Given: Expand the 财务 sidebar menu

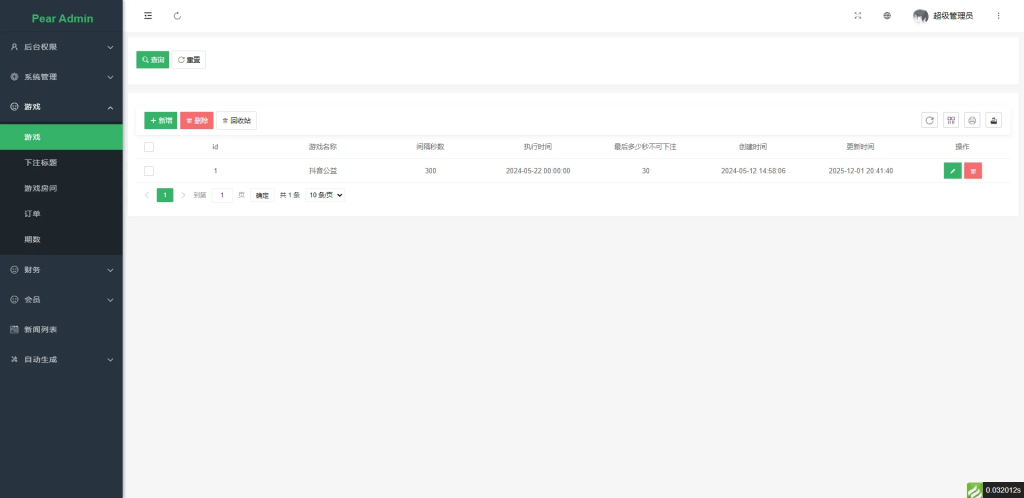Looking at the screenshot, I should (x=61, y=269).
